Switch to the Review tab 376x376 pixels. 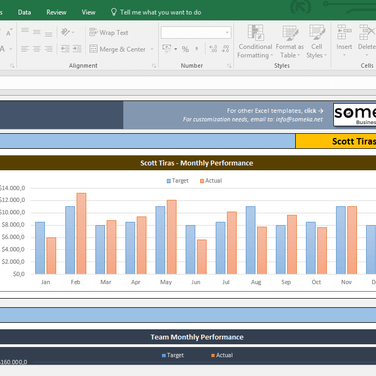click(x=56, y=12)
